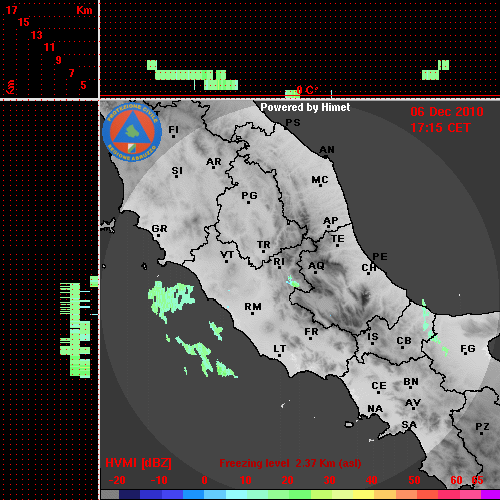
Task: Click the GR city label
Action: (159, 229)
